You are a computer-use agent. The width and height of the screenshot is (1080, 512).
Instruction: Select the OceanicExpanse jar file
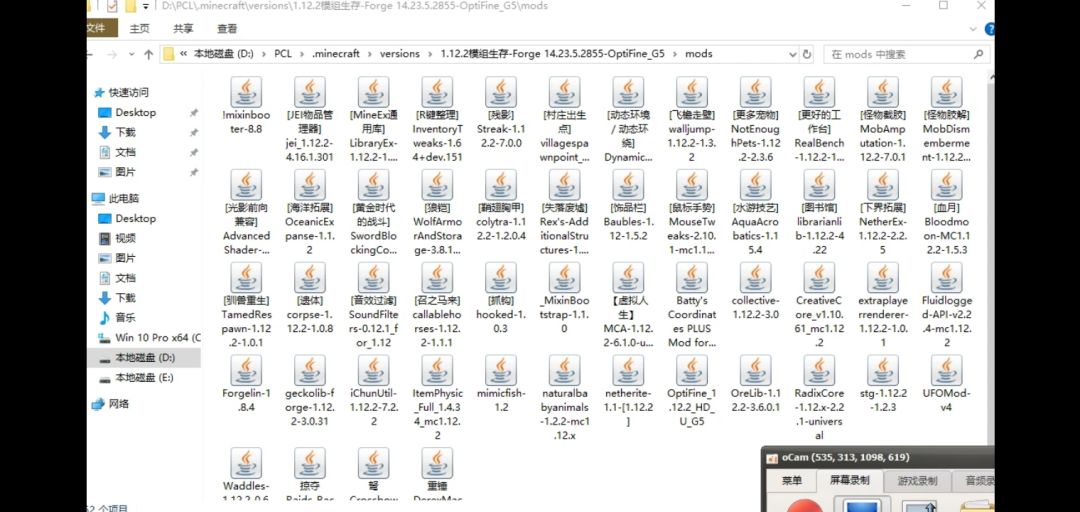click(309, 212)
